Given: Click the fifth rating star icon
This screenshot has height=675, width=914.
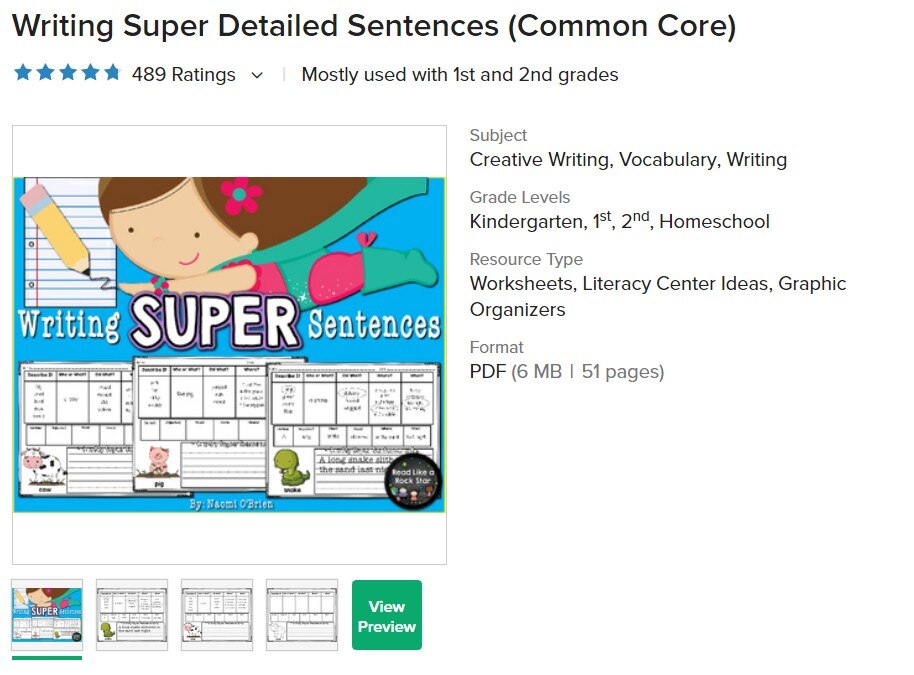Looking at the screenshot, I should pyautogui.click(x=114, y=72).
